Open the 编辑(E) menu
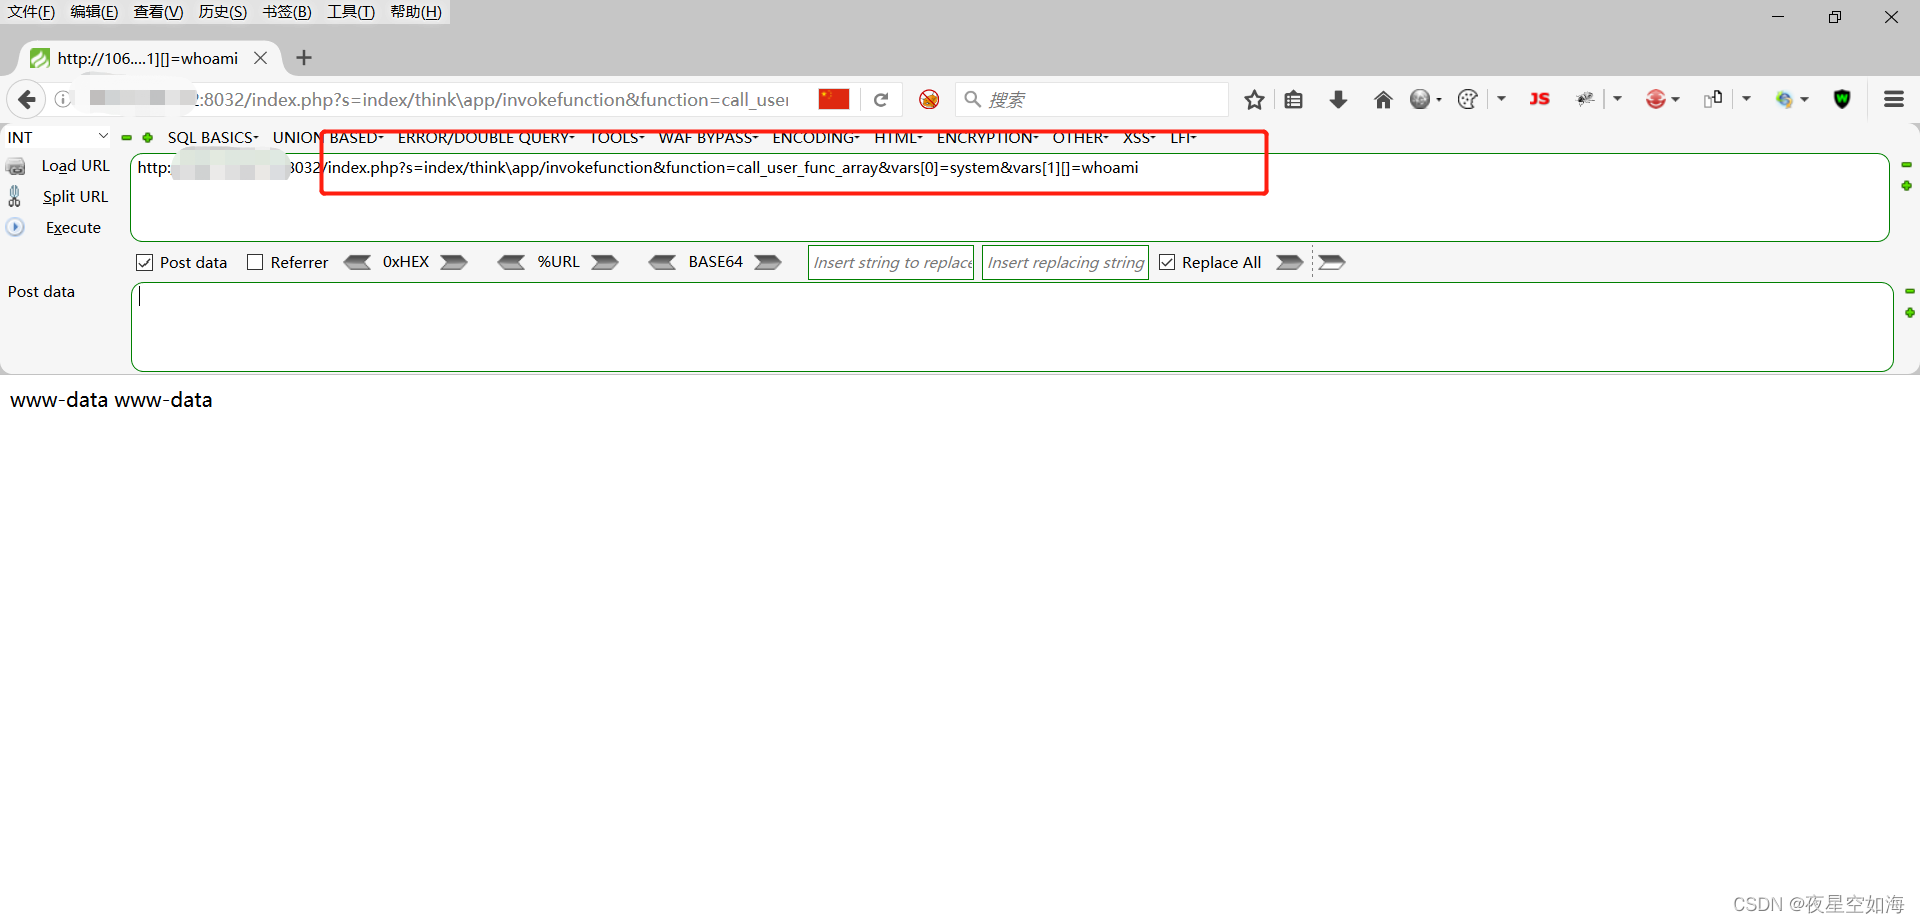Viewport: 1920px width, 924px height. [x=94, y=12]
